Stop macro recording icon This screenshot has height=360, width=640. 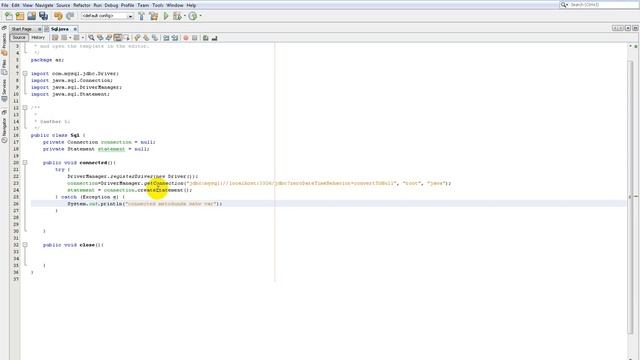click(x=195, y=38)
